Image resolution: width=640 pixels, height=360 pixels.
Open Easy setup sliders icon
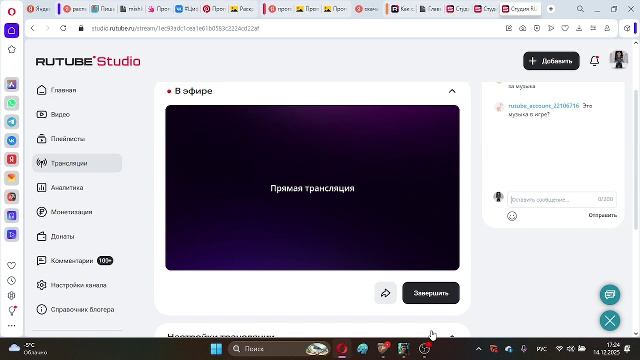pyautogui.click(x=593, y=28)
